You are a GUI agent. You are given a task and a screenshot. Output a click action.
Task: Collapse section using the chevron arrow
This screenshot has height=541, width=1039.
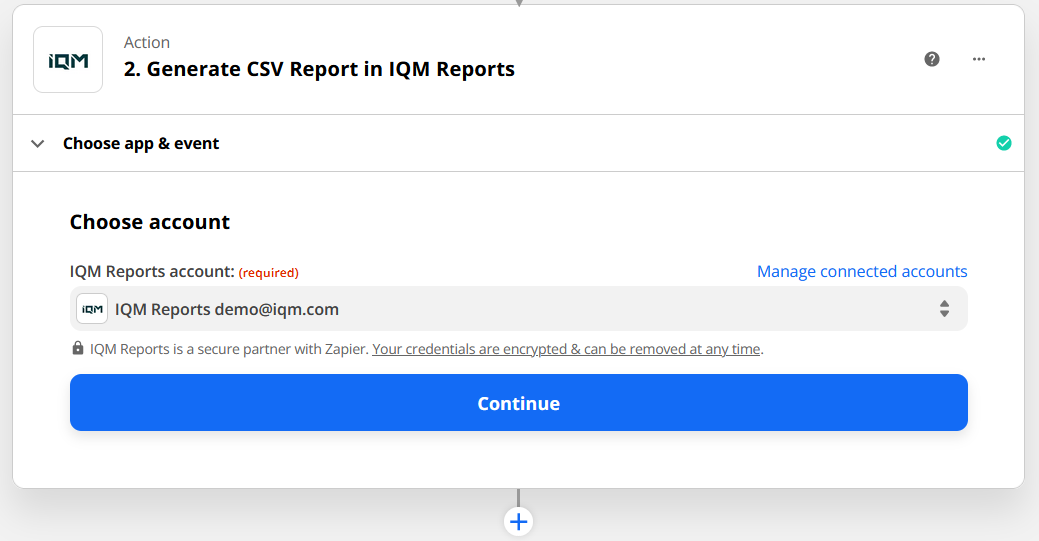click(x=38, y=143)
